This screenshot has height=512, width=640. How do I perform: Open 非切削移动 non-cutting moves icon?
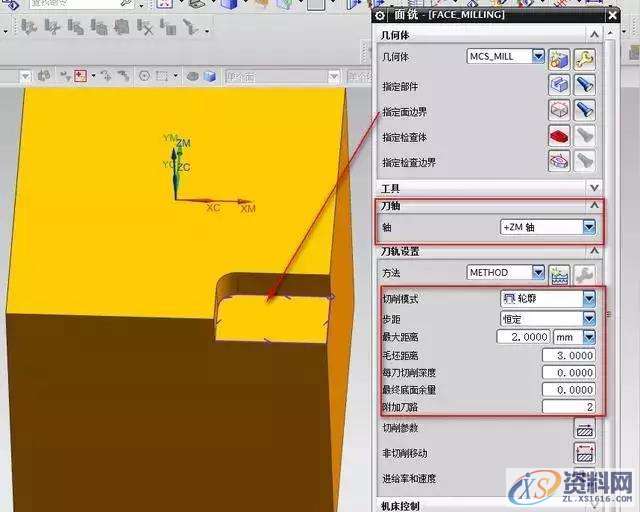[584, 453]
